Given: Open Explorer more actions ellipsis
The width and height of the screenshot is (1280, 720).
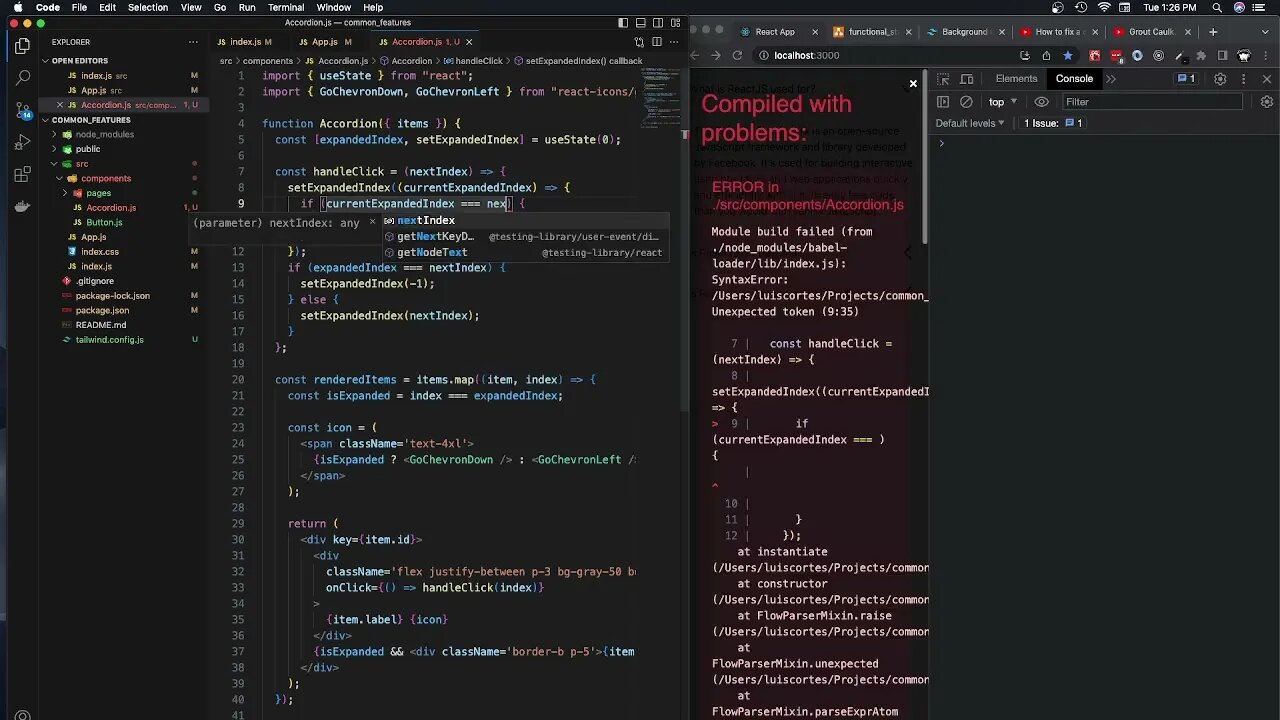Looking at the screenshot, I should 193,42.
